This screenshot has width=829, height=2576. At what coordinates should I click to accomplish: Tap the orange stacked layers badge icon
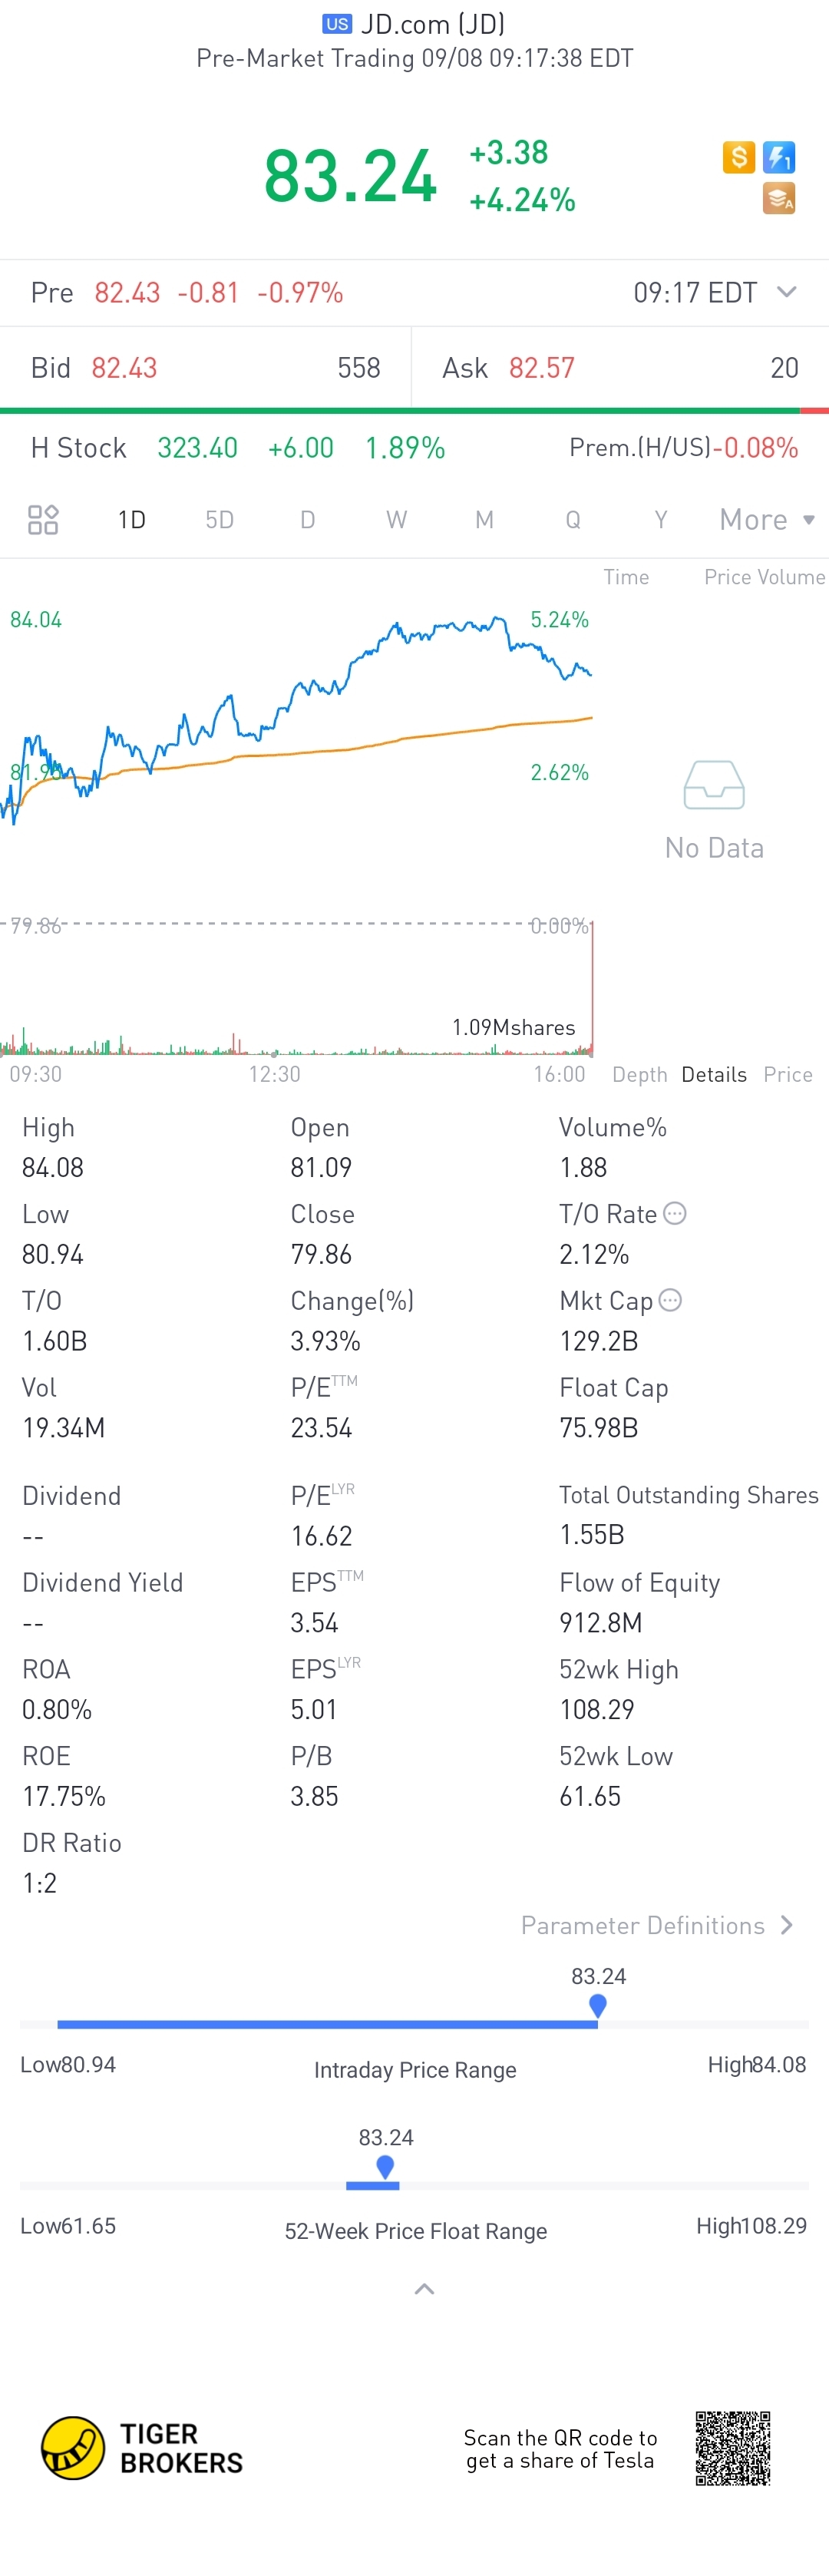pyautogui.click(x=779, y=198)
